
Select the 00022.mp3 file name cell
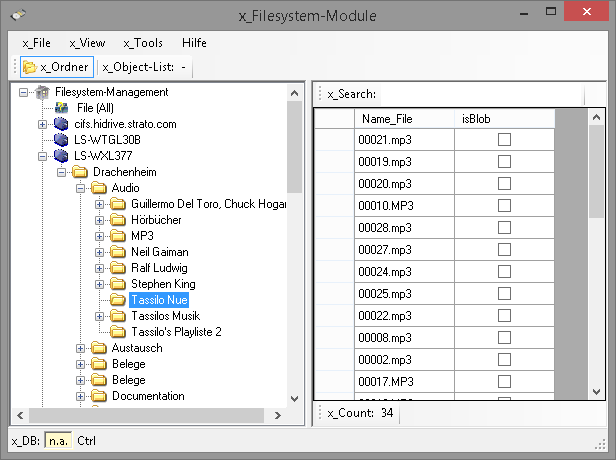[x=404, y=315]
